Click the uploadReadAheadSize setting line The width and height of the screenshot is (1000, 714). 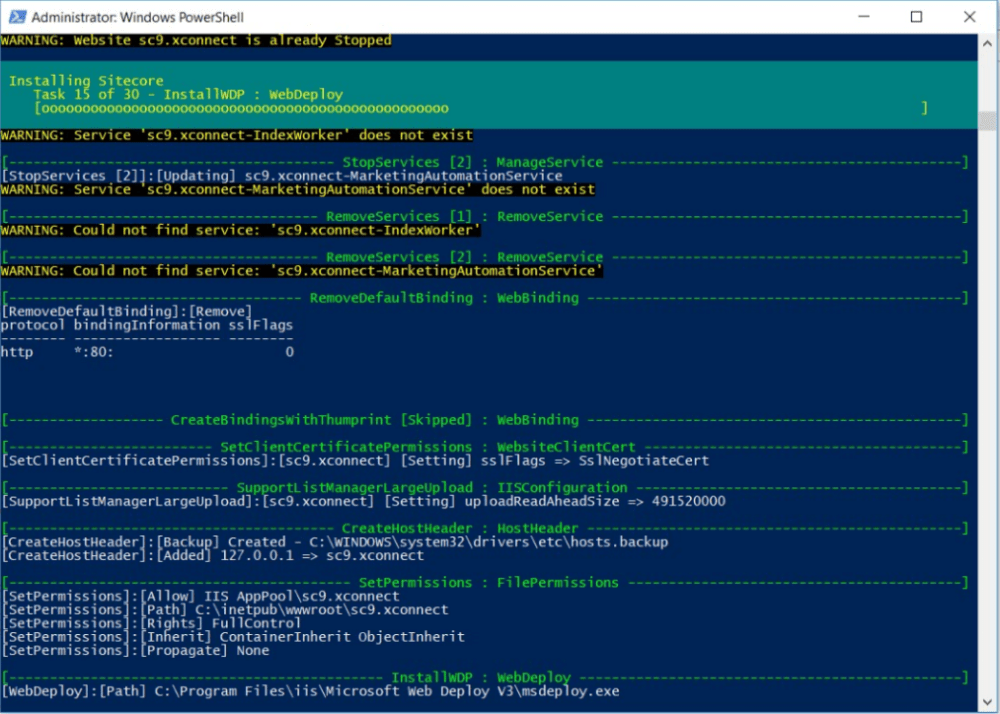click(363, 501)
